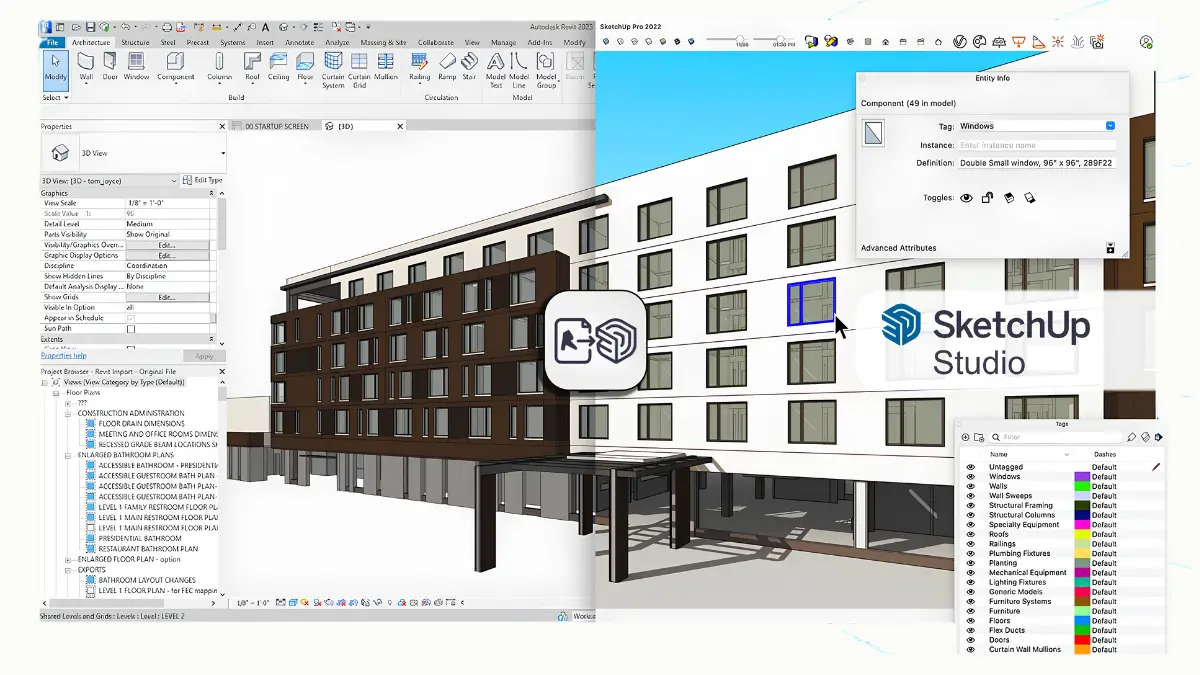Open the Select dropdown under Modify

[56, 98]
